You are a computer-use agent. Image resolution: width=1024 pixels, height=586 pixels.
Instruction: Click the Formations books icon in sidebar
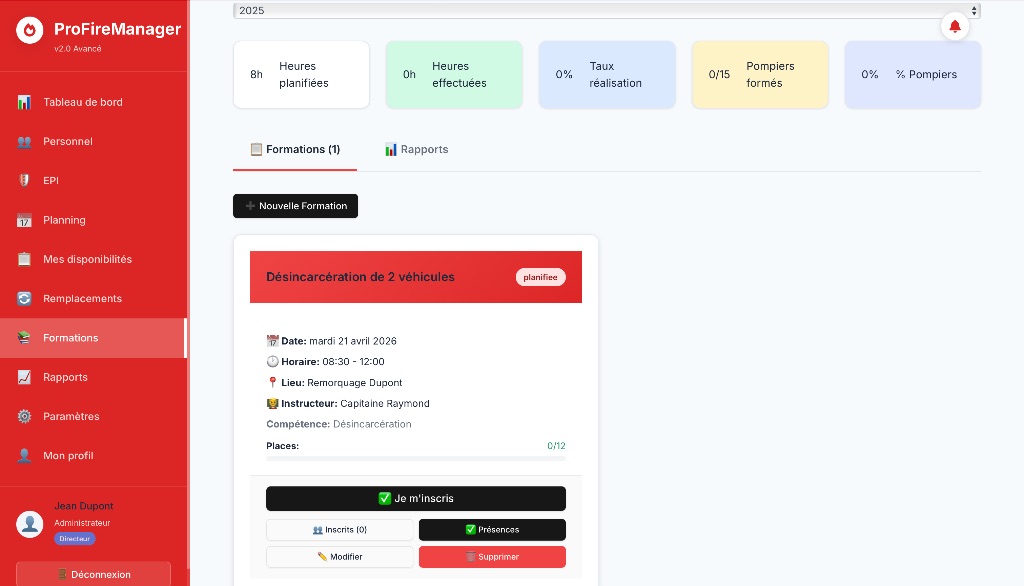pyautogui.click(x=24, y=338)
